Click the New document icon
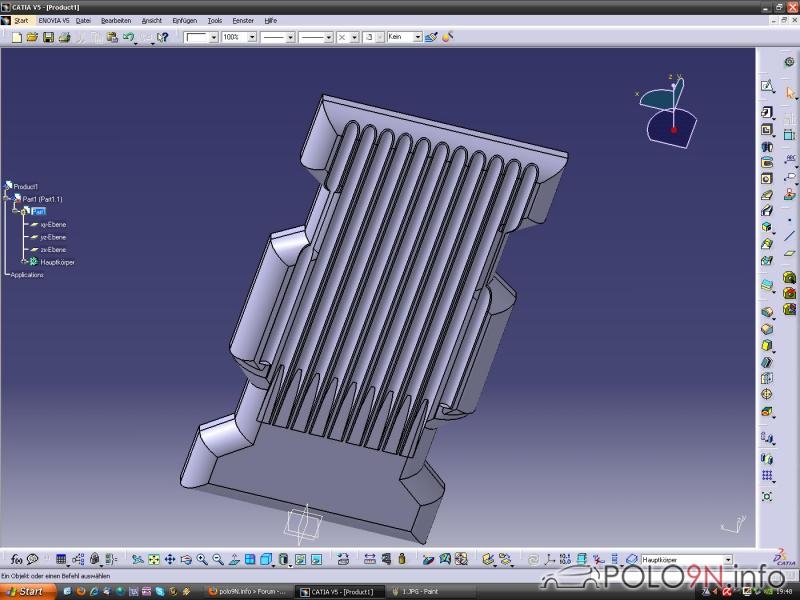This screenshot has height=600, width=800. coord(17,37)
